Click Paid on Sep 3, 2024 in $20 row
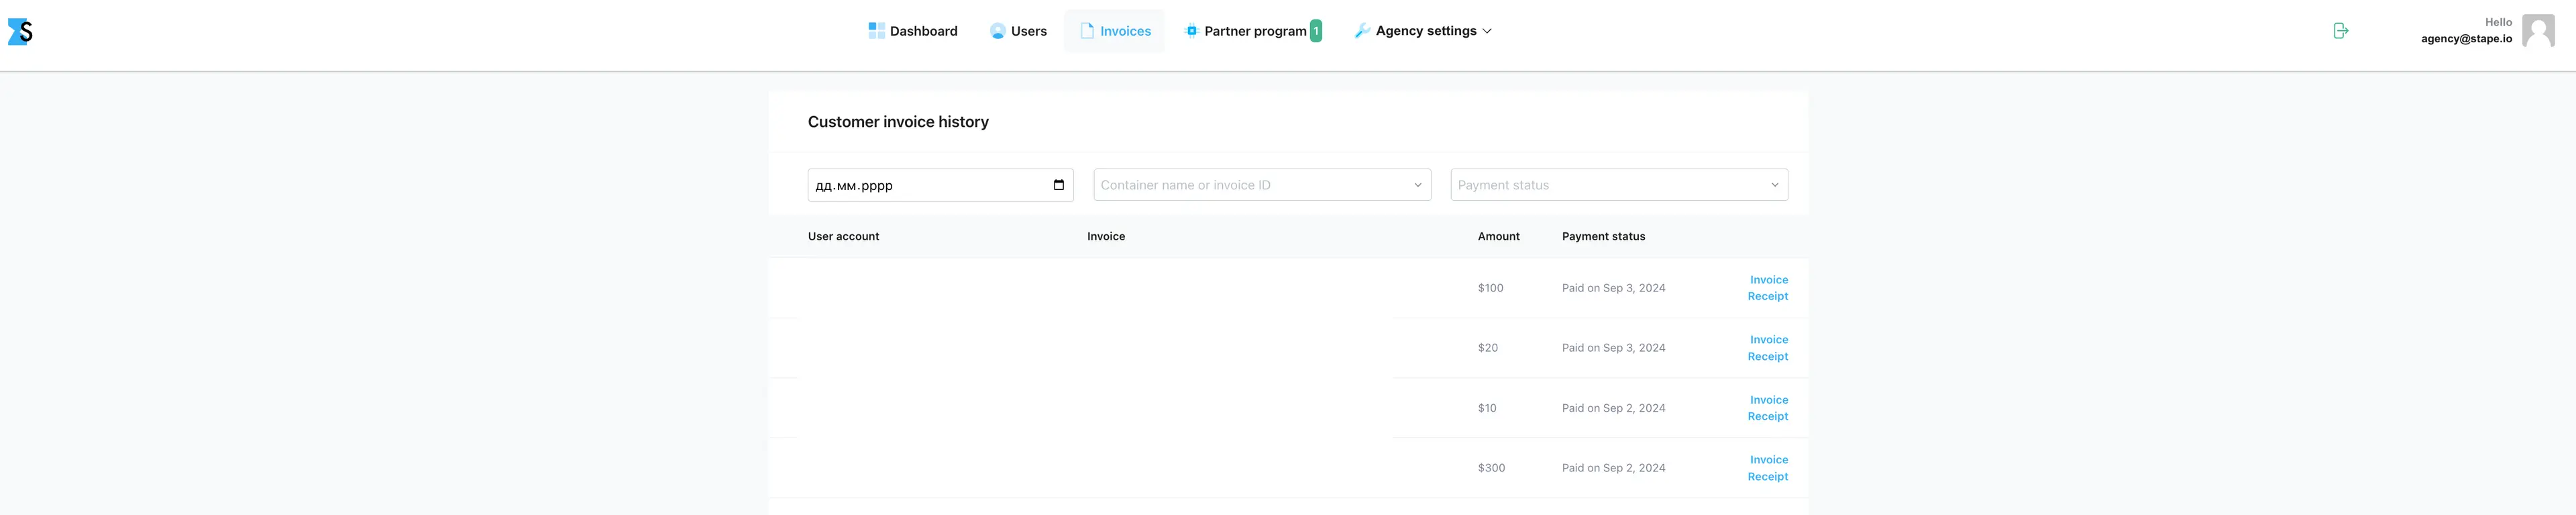 [1613, 348]
